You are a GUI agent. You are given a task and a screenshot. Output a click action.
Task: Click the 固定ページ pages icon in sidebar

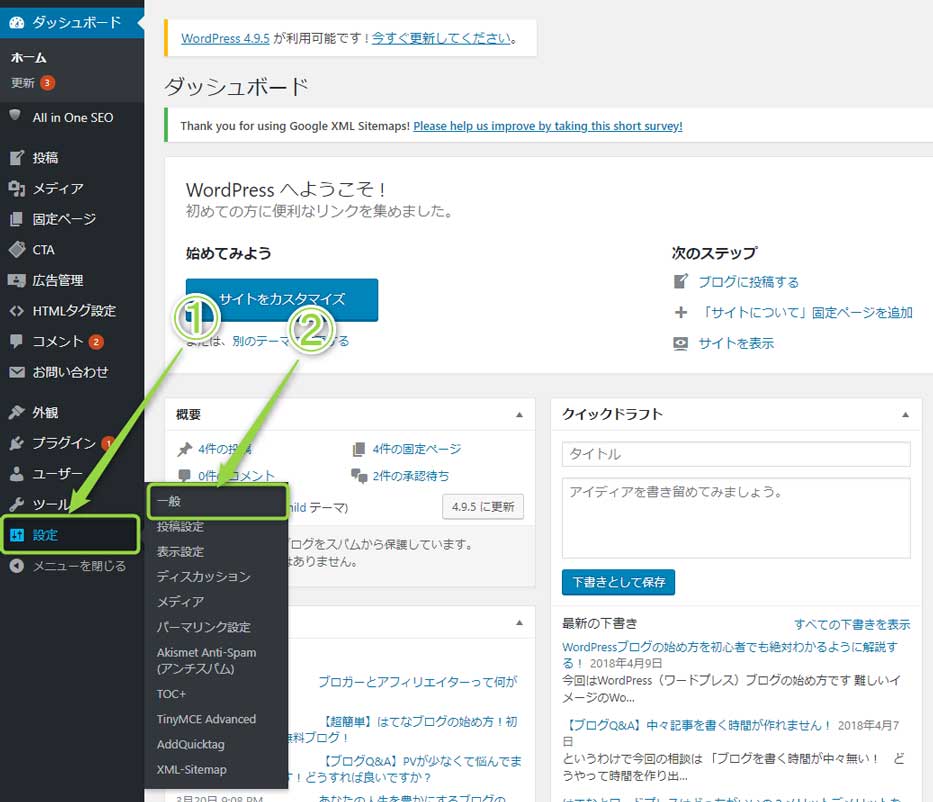coord(17,219)
